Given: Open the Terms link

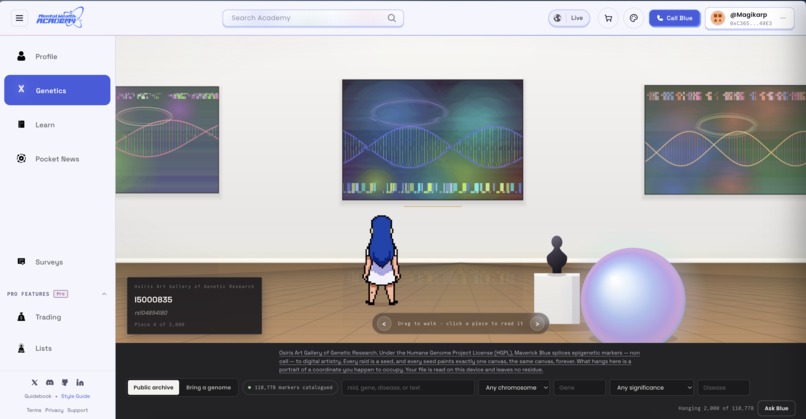Looking at the screenshot, I should 34,410.
